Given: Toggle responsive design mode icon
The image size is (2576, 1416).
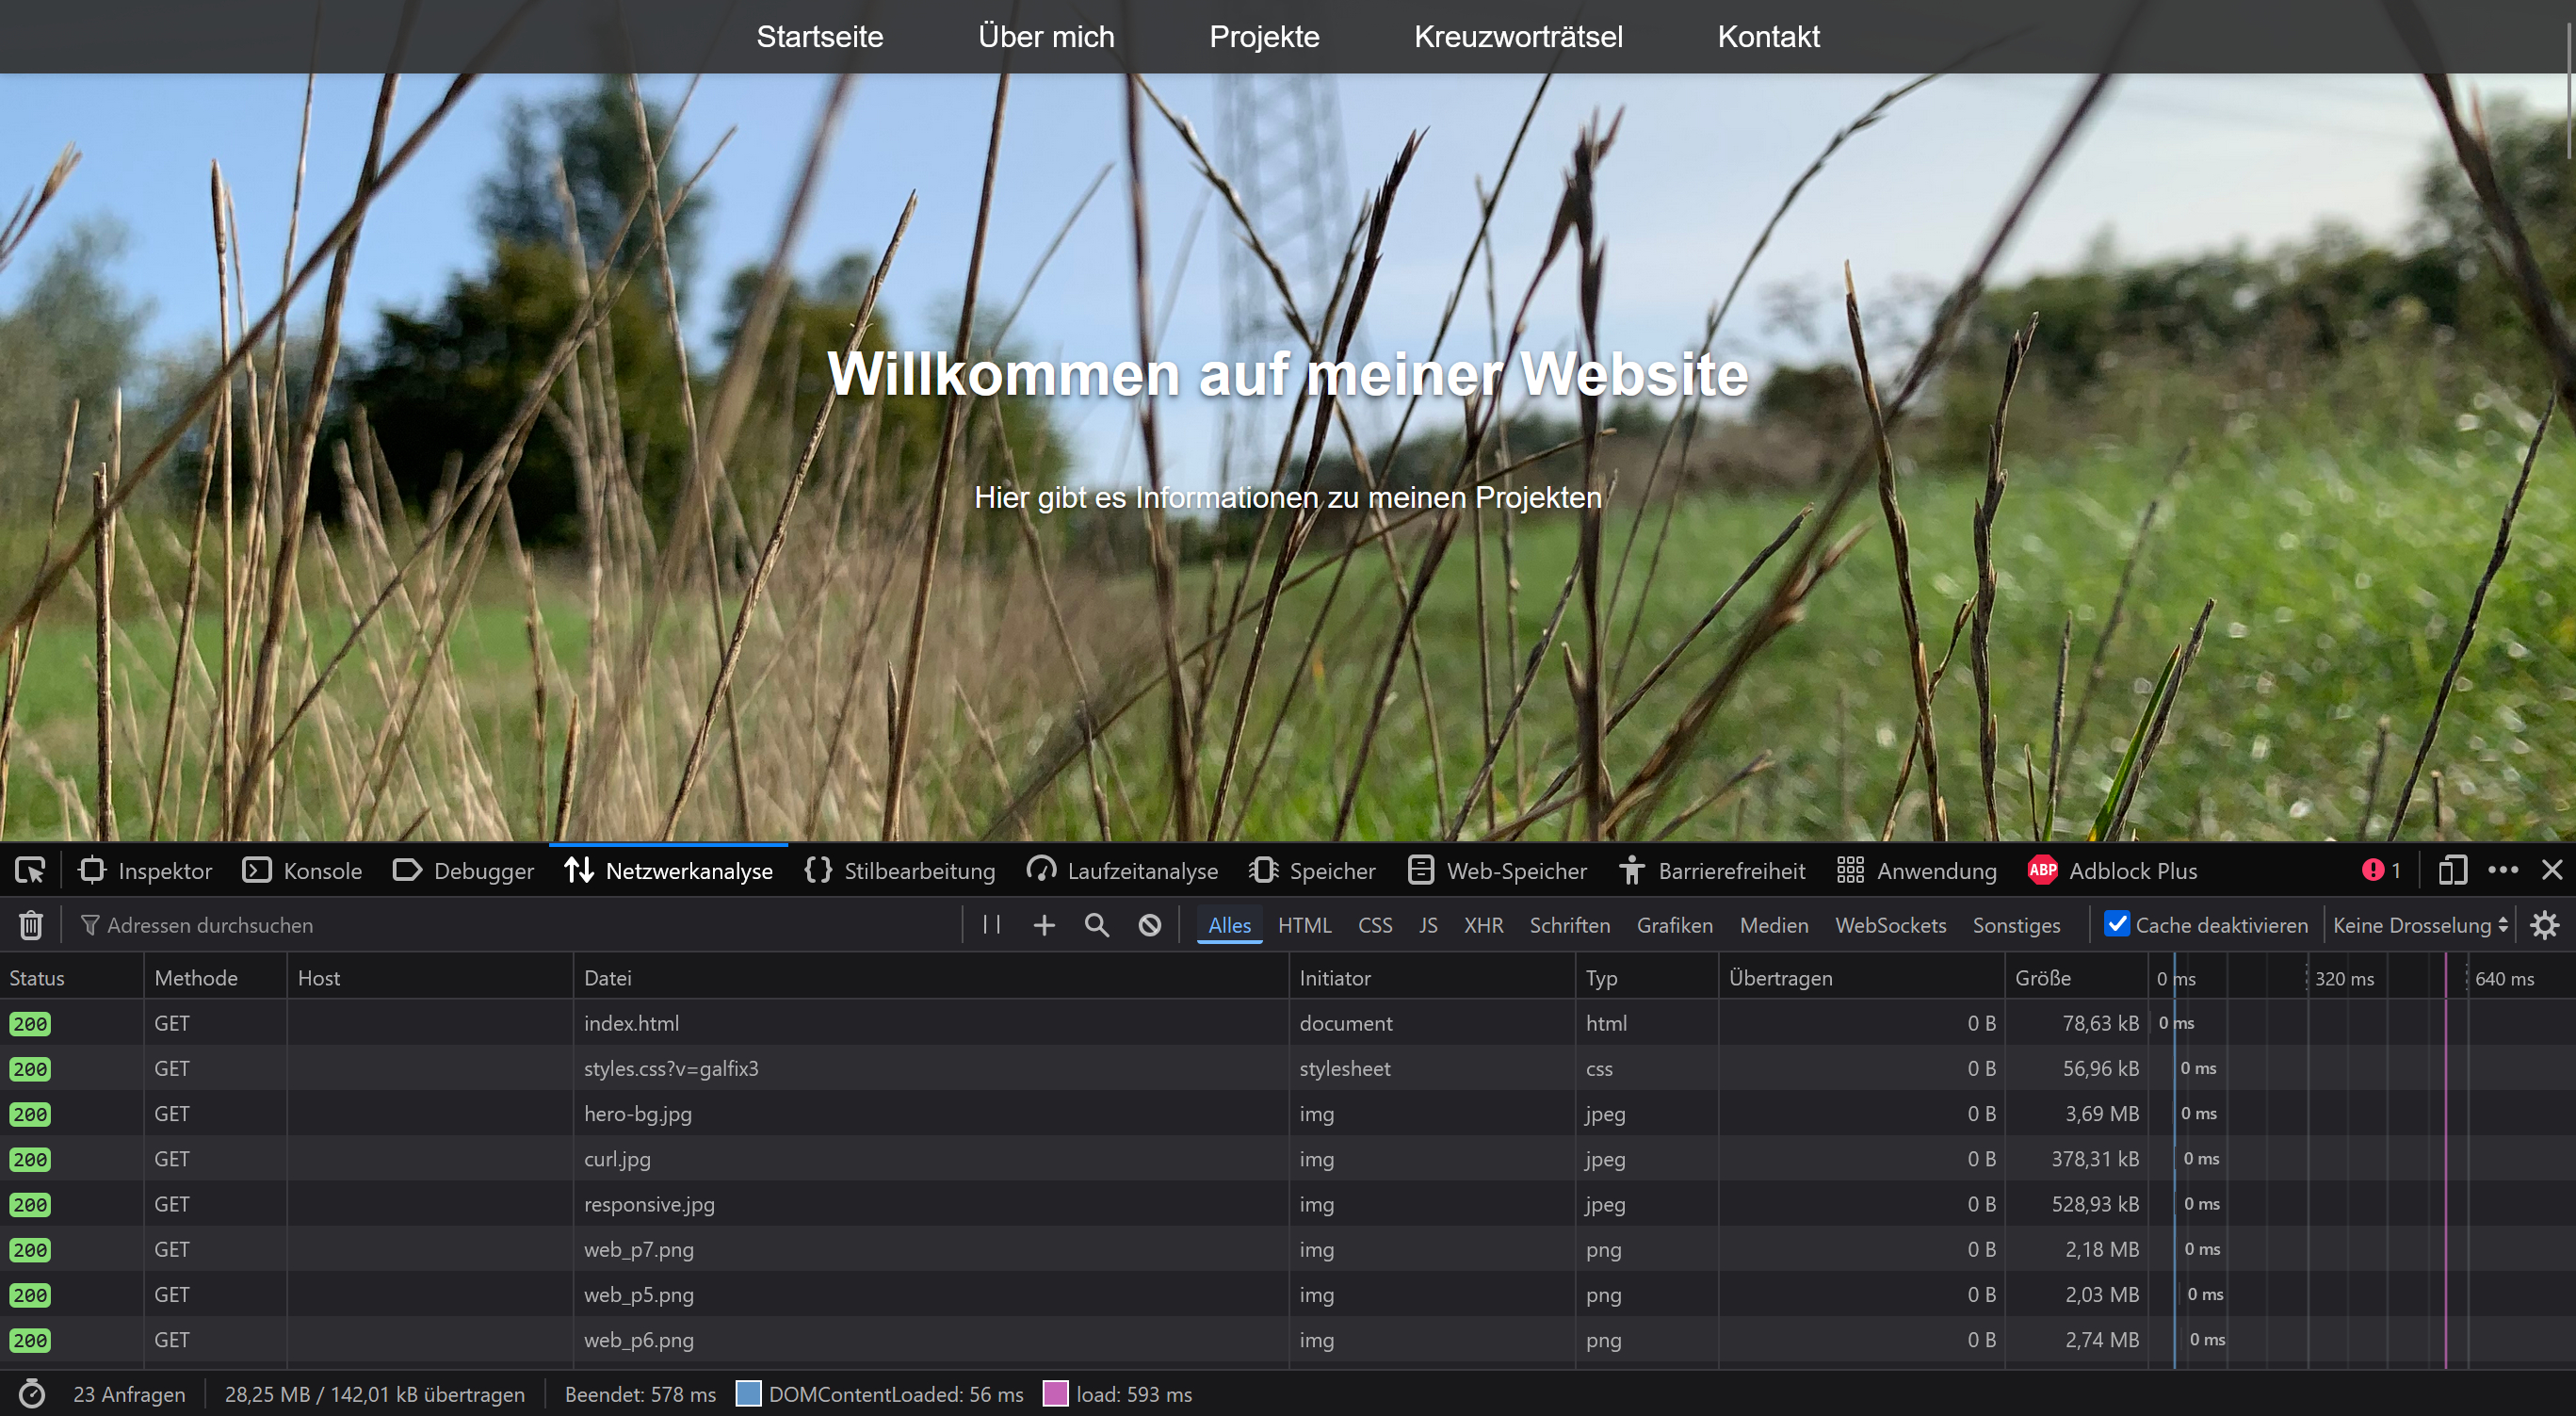Looking at the screenshot, I should tap(2452, 871).
